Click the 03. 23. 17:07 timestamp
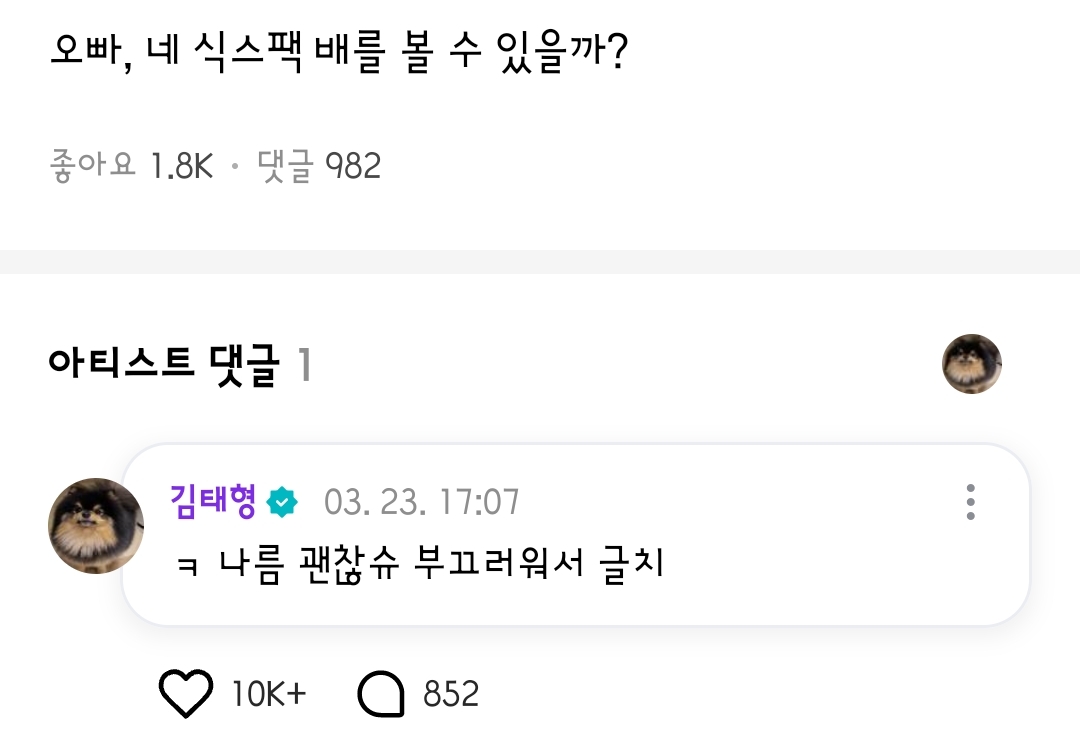1080x743 pixels. [422, 502]
